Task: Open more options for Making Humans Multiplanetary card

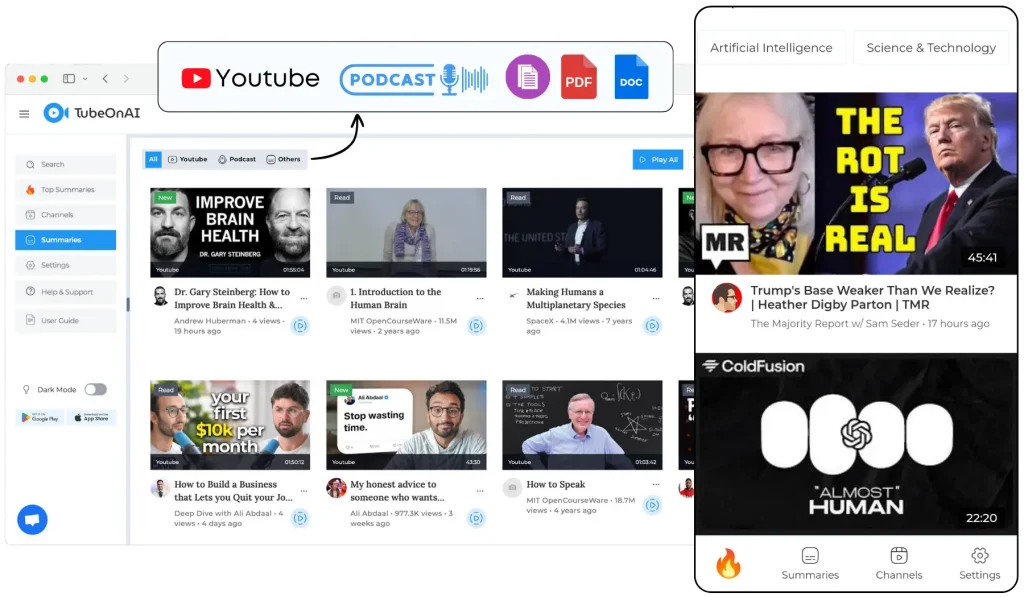Action: pyautogui.click(x=656, y=298)
